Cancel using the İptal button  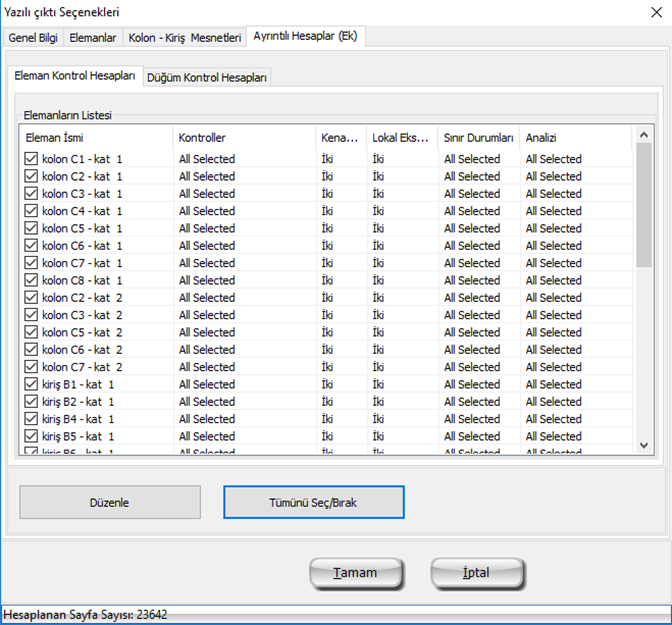point(477,573)
